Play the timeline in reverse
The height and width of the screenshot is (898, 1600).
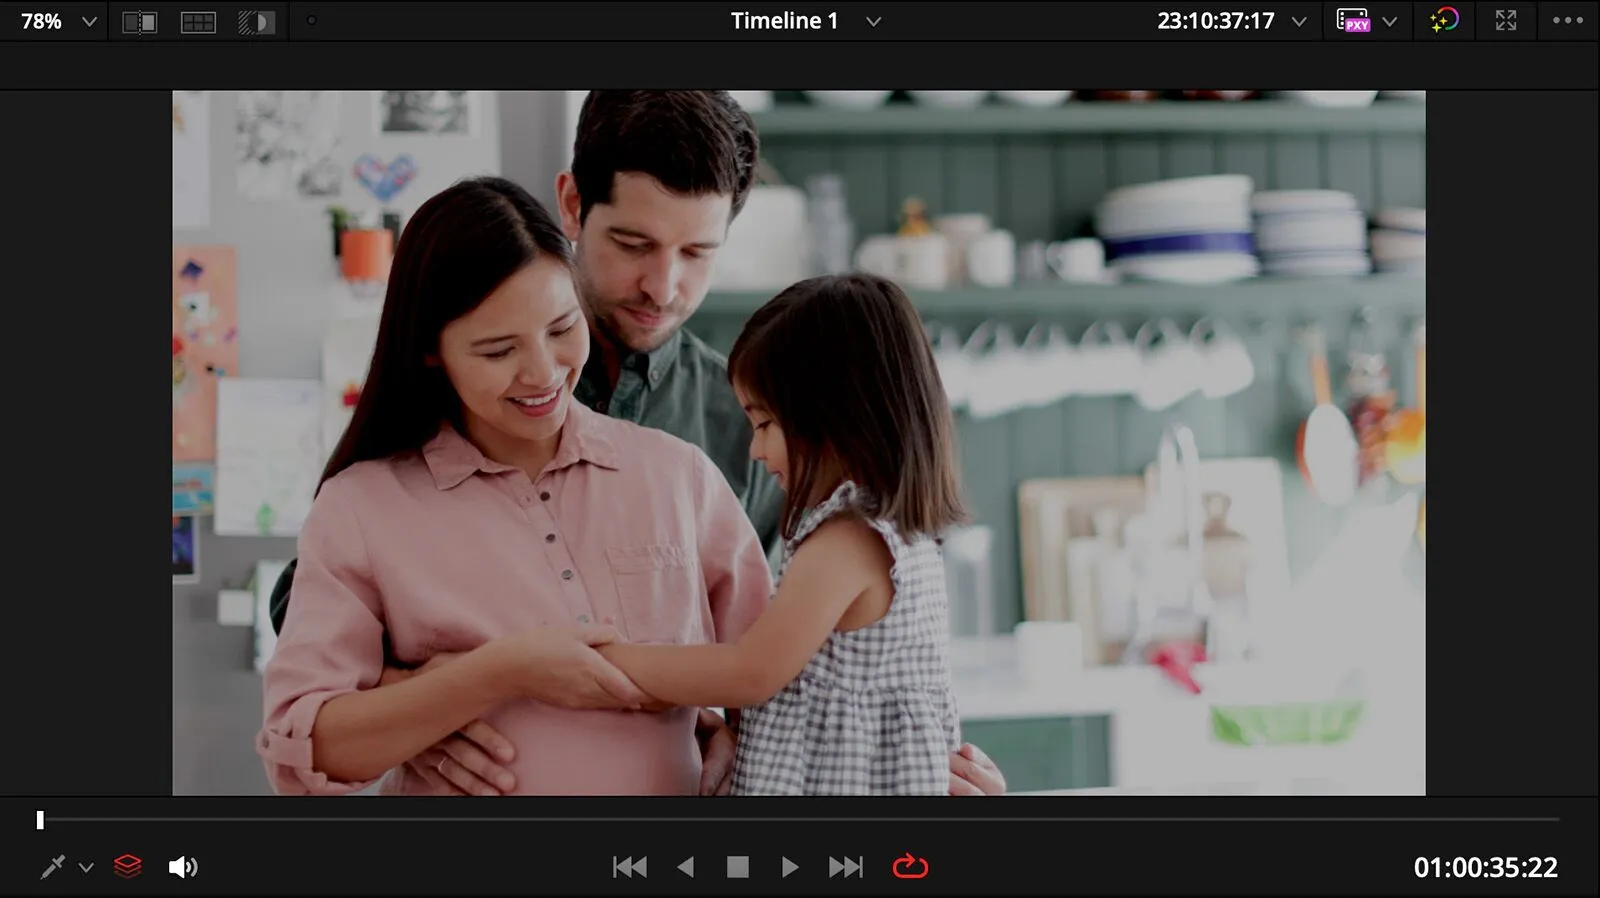click(686, 867)
